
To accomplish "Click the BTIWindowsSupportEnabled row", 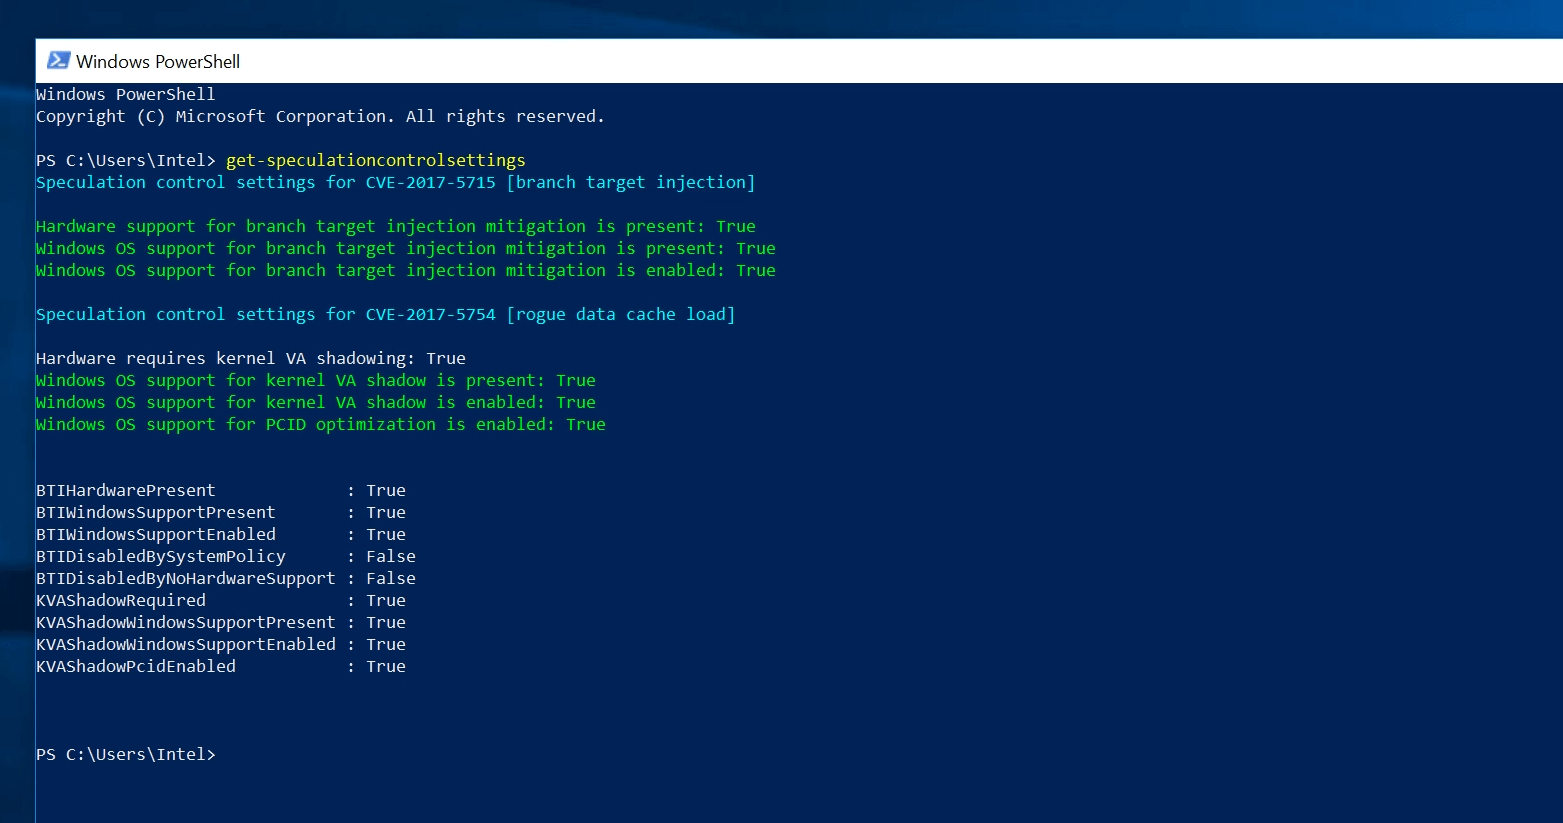I will point(221,535).
